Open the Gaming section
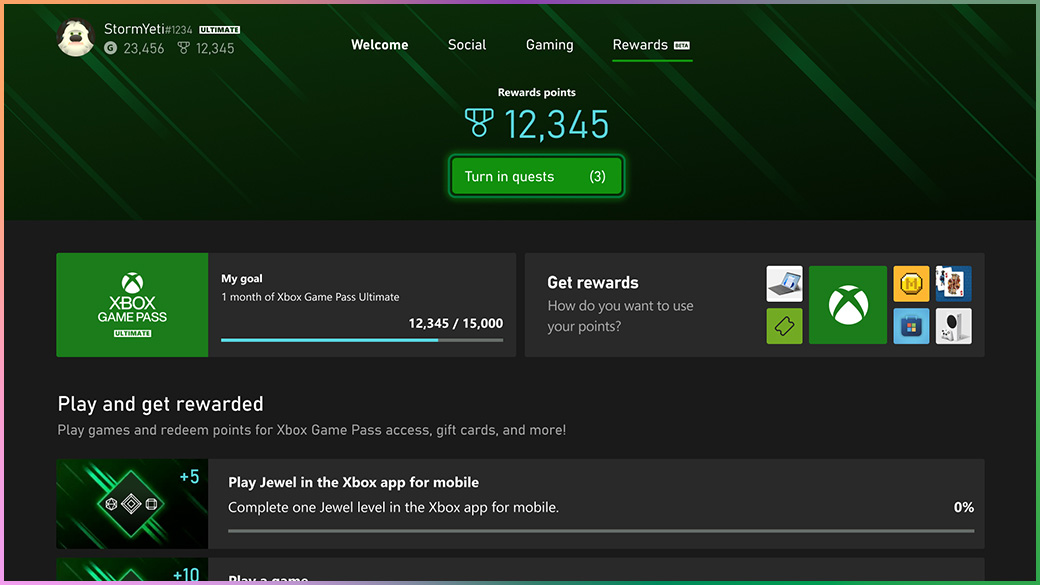 549,45
